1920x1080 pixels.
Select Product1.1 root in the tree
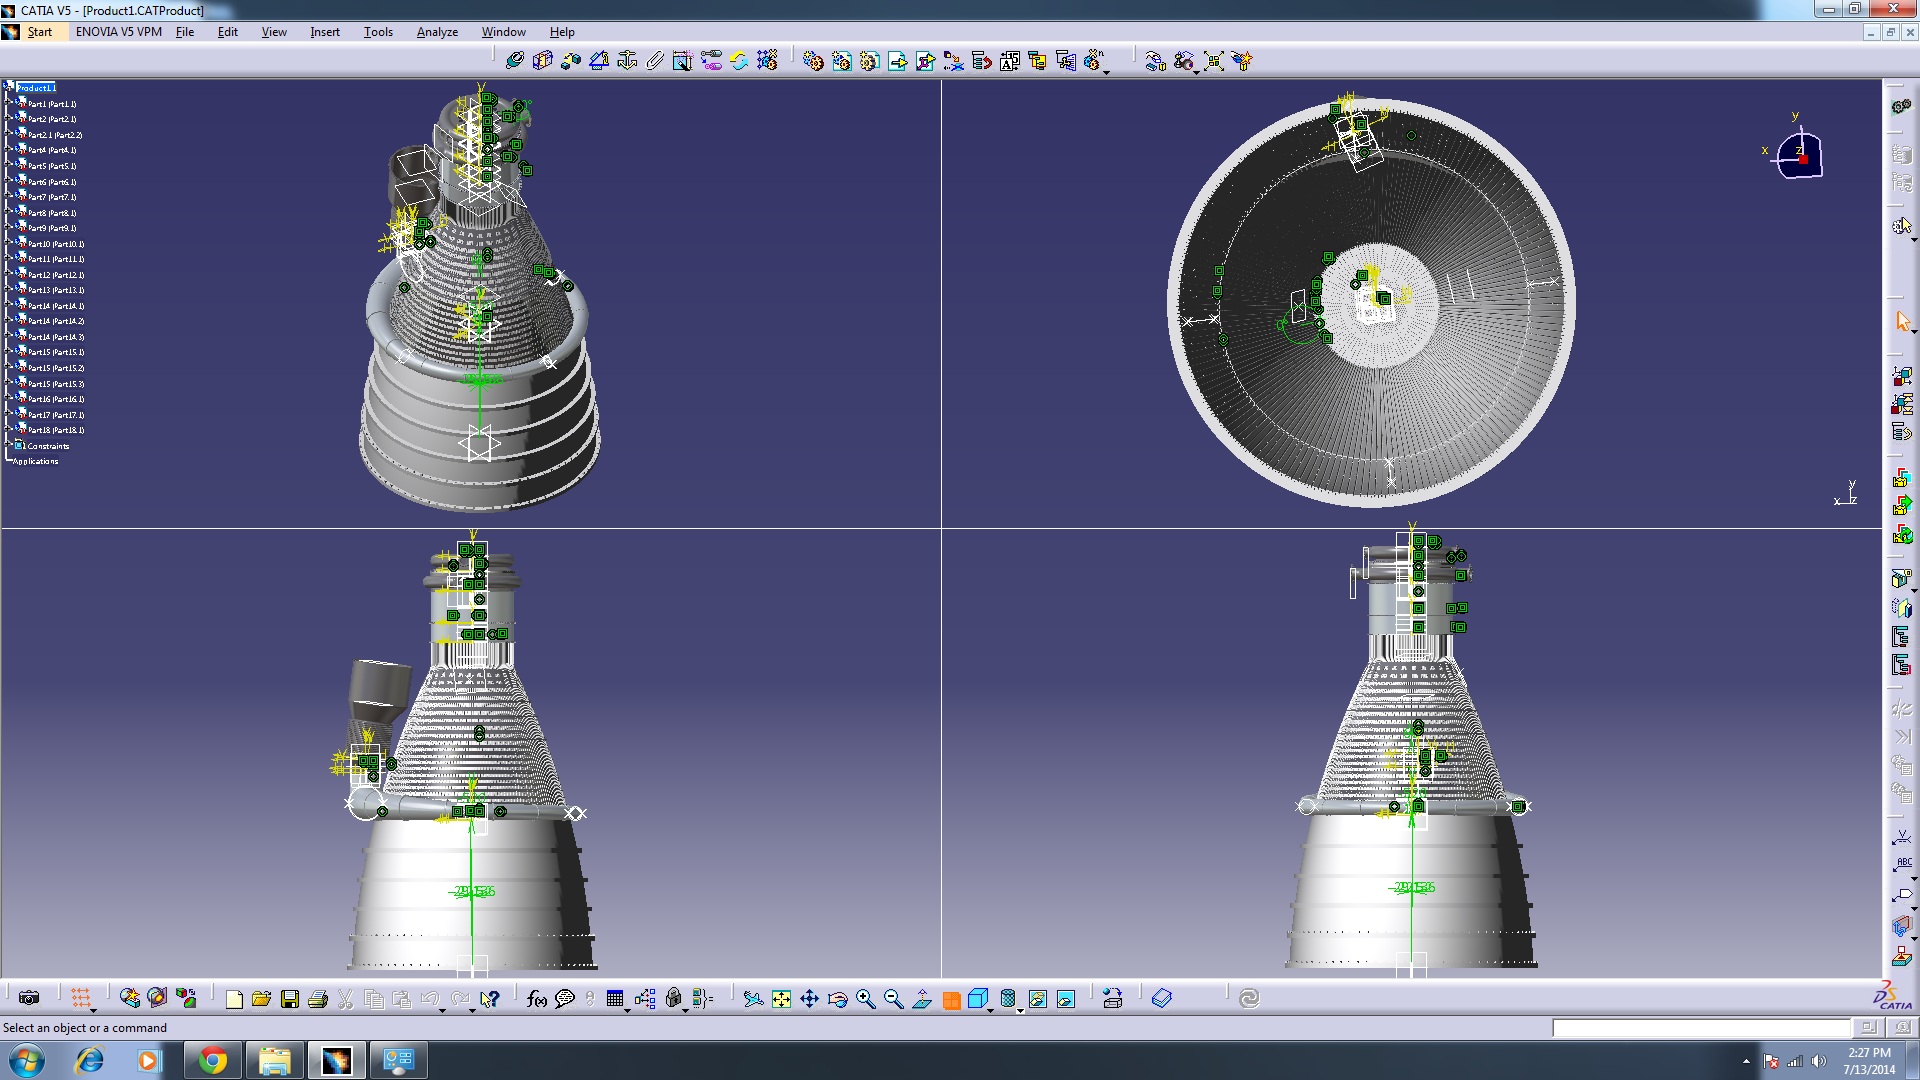point(35,88)
